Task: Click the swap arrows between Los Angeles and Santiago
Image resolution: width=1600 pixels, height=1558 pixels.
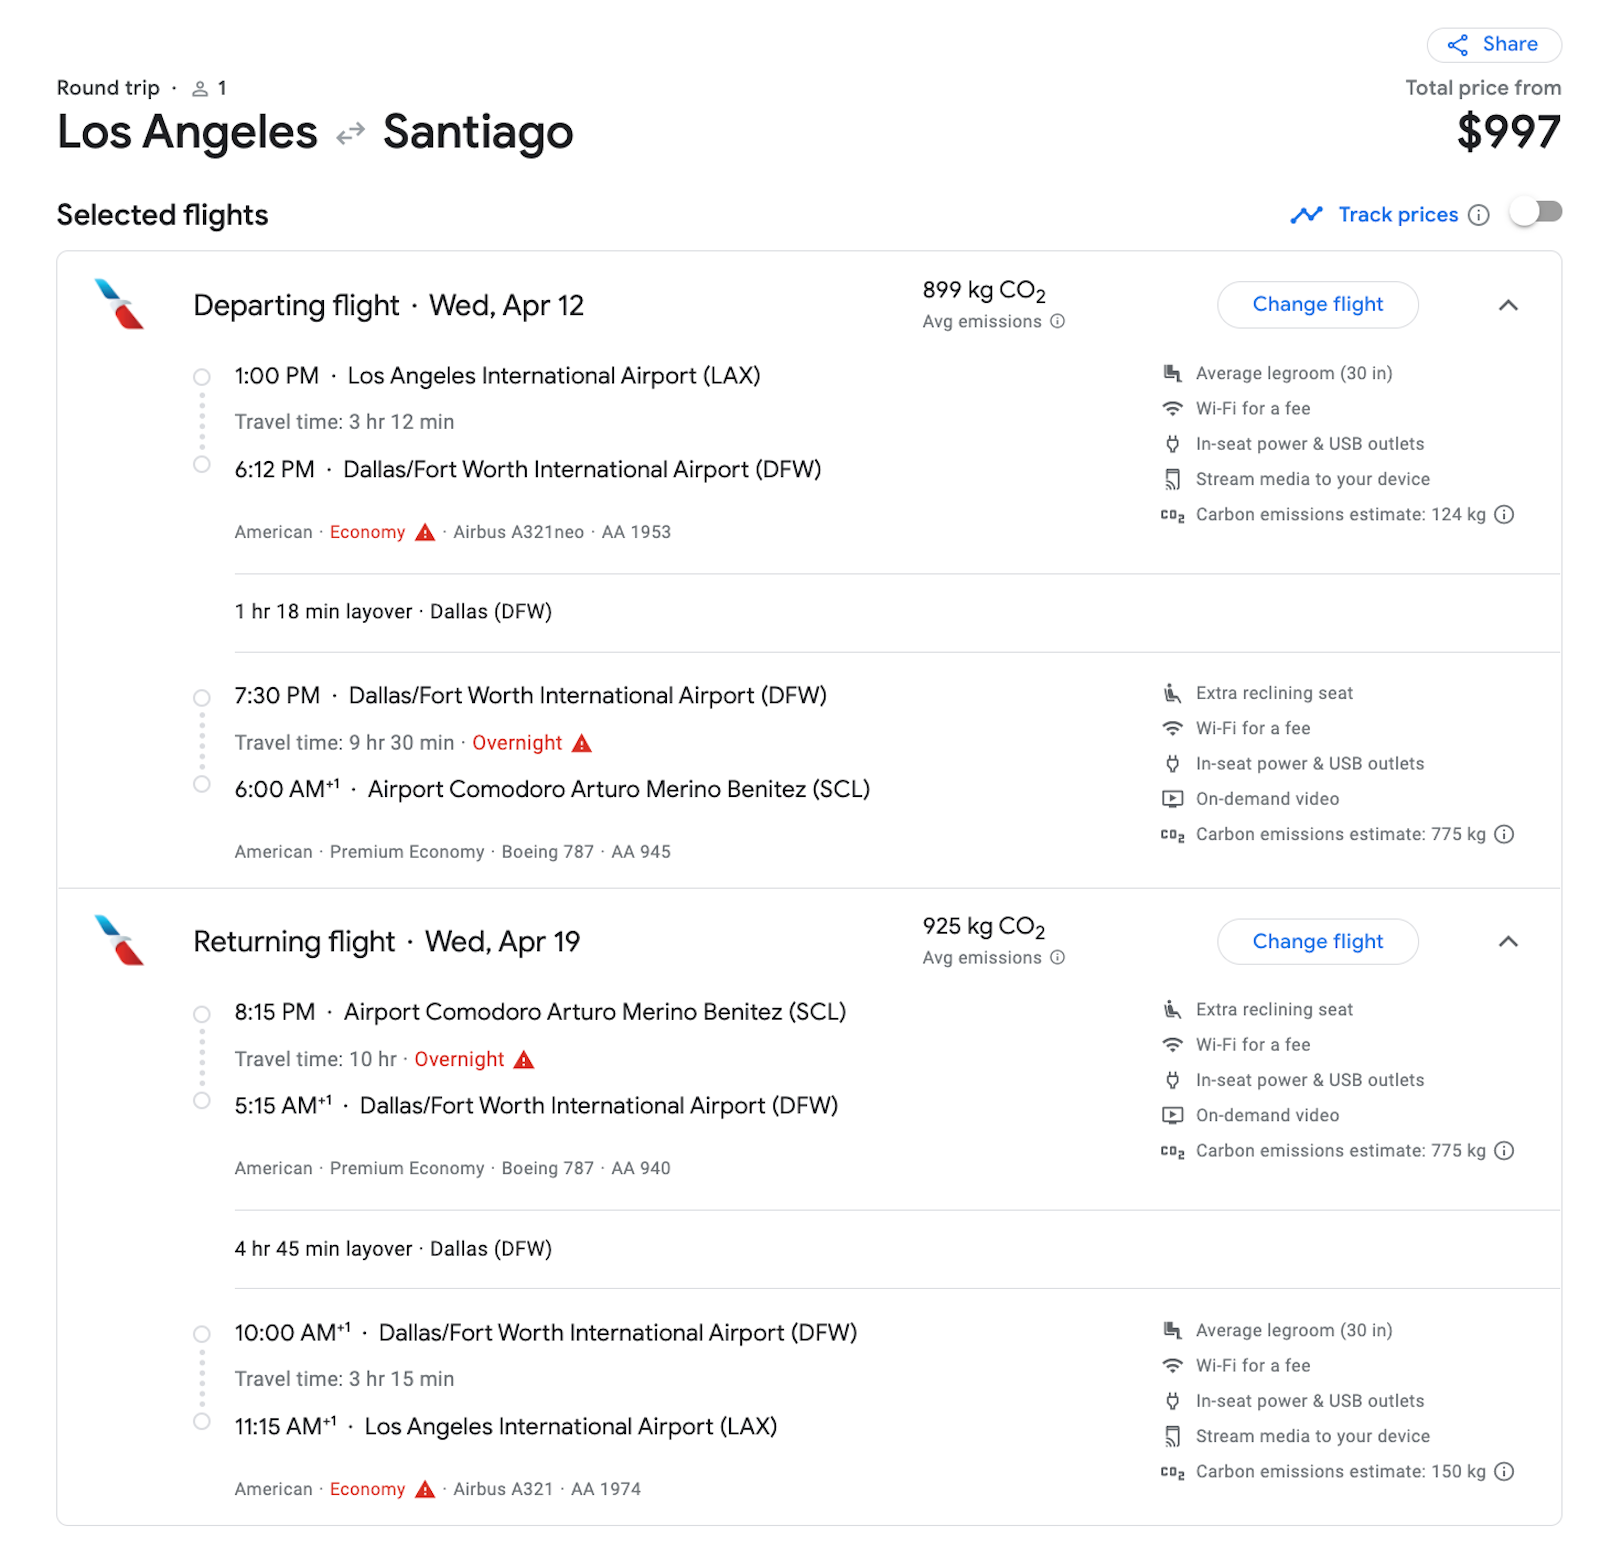Action: [348, 133]
